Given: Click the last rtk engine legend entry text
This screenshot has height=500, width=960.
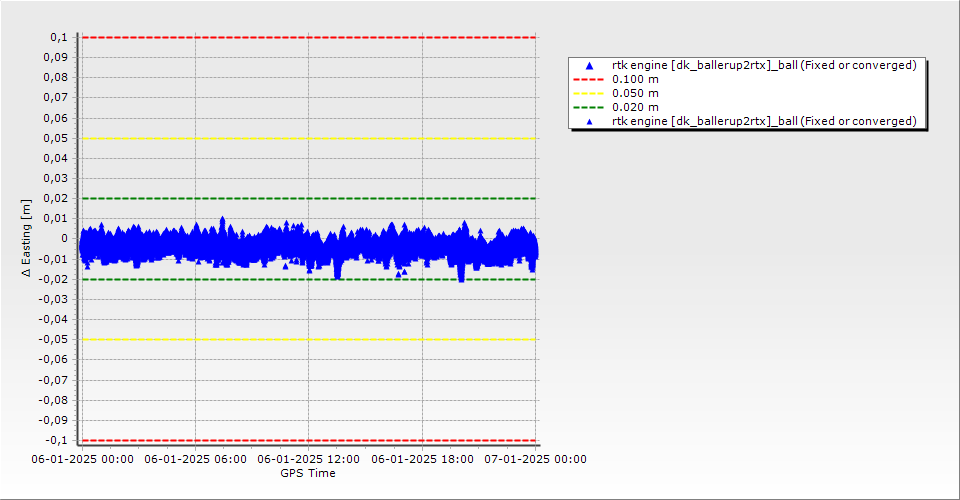Looking at the screenshot, I should tap(764, 121).
